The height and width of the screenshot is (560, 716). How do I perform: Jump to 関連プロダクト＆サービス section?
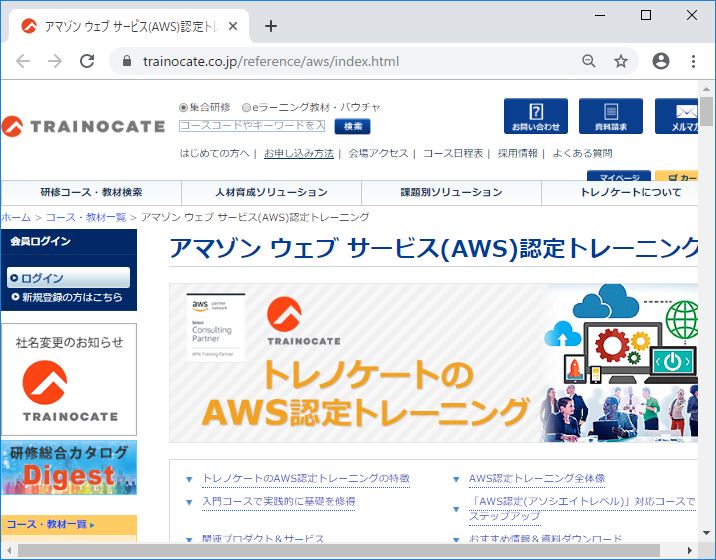click(x=263, y=538)
